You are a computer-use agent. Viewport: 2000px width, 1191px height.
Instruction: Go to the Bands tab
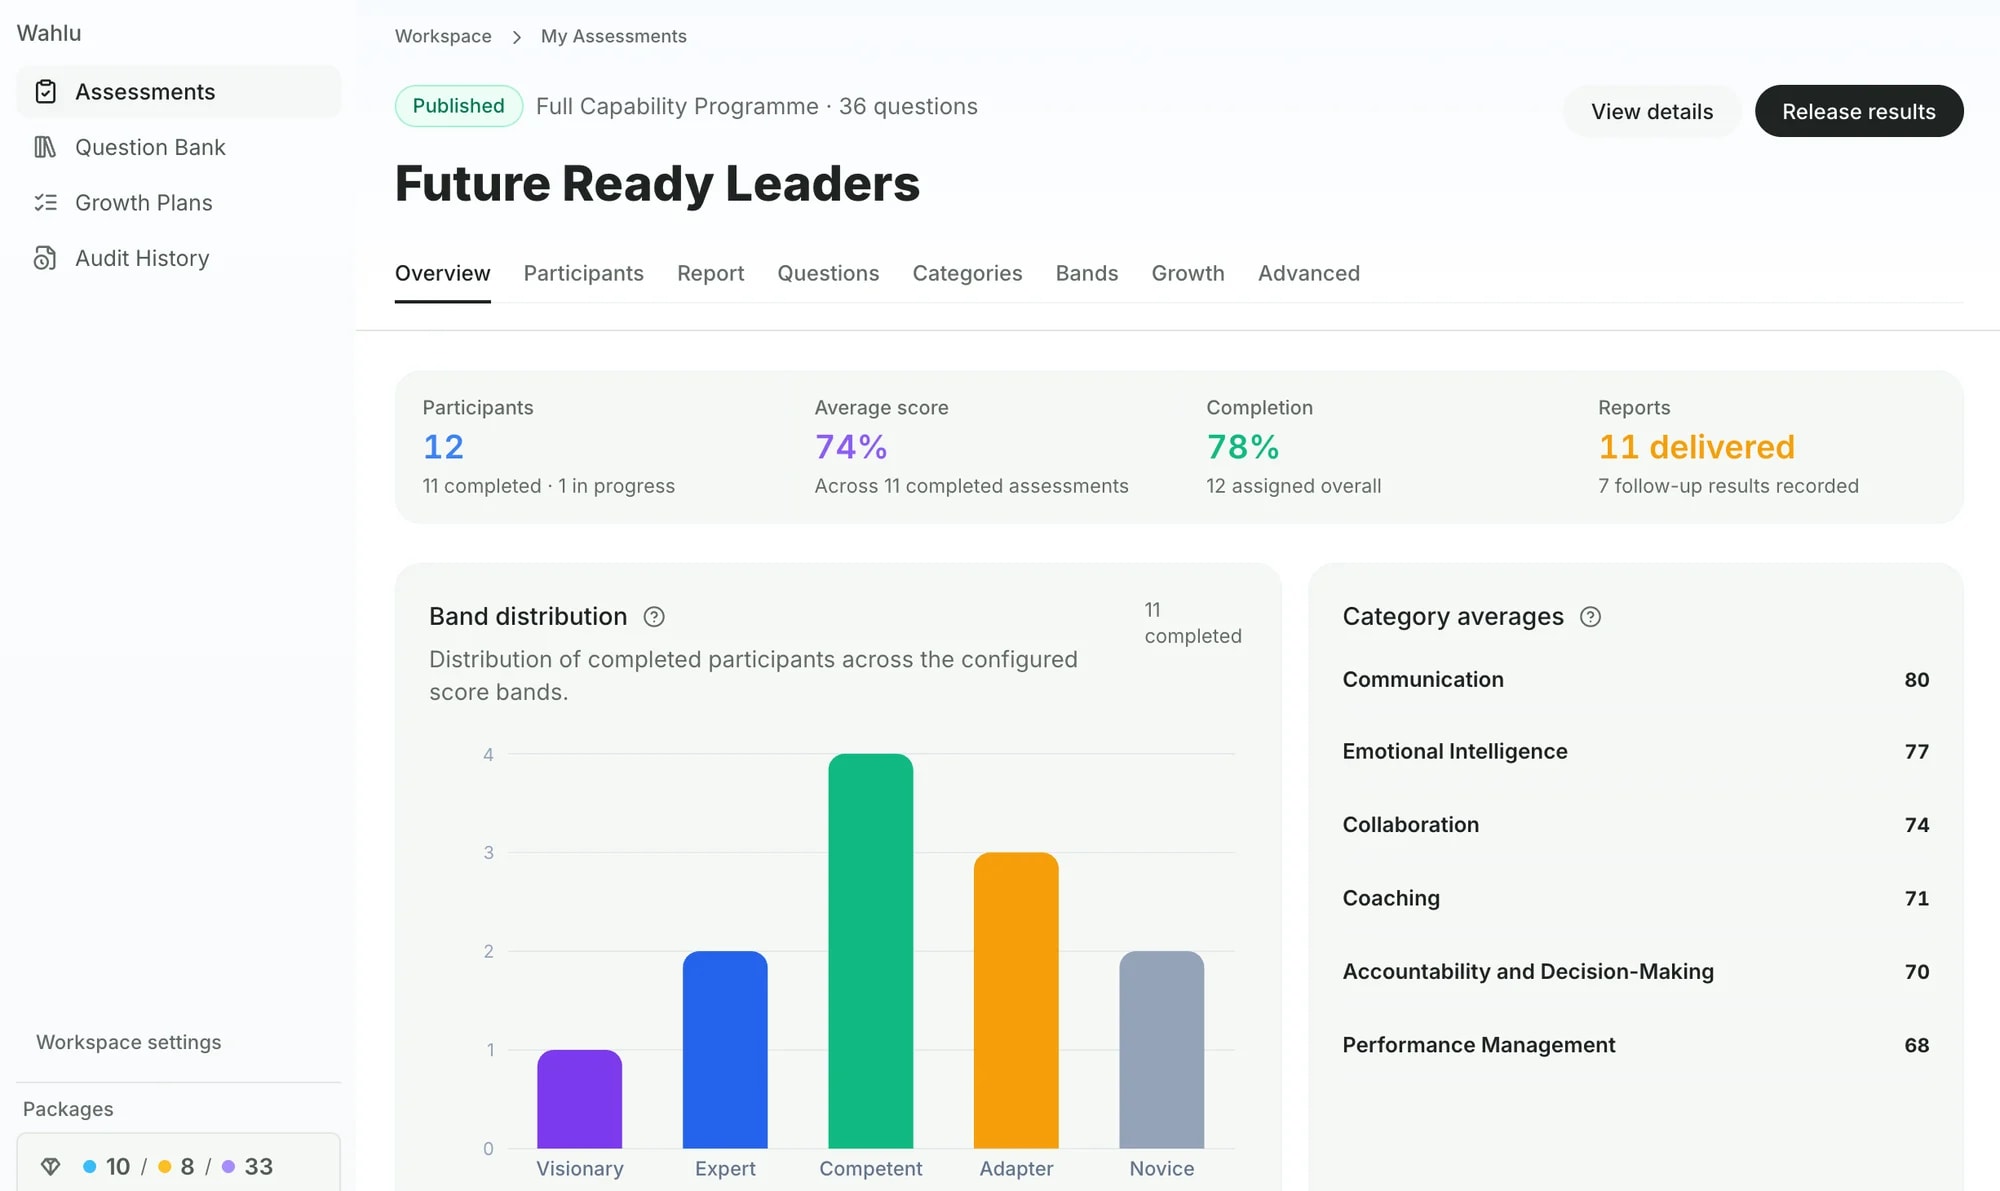1087,273
